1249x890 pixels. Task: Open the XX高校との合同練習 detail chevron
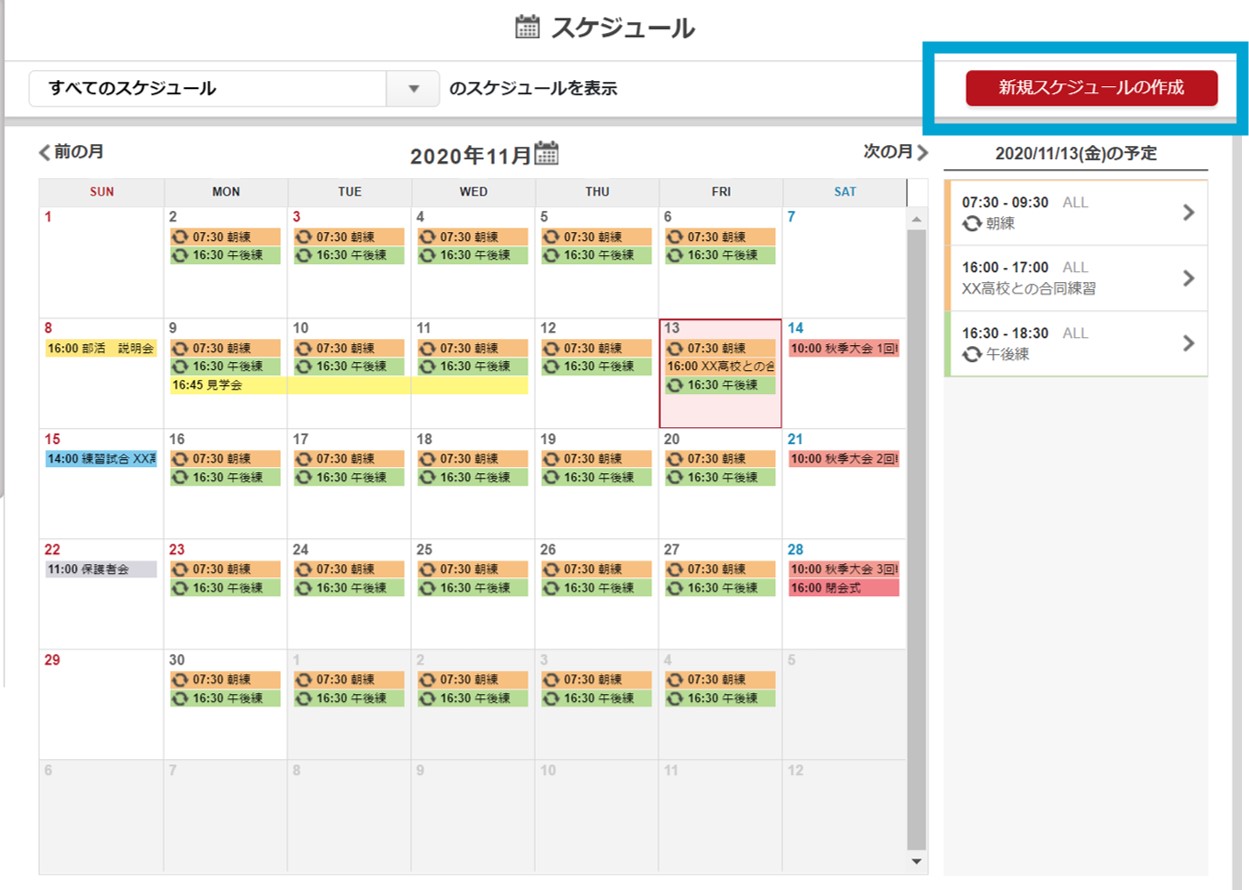pos(1188,278)
